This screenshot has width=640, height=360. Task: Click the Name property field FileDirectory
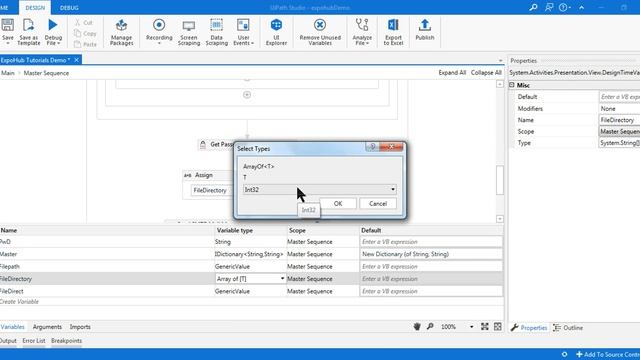coord(619,120)
